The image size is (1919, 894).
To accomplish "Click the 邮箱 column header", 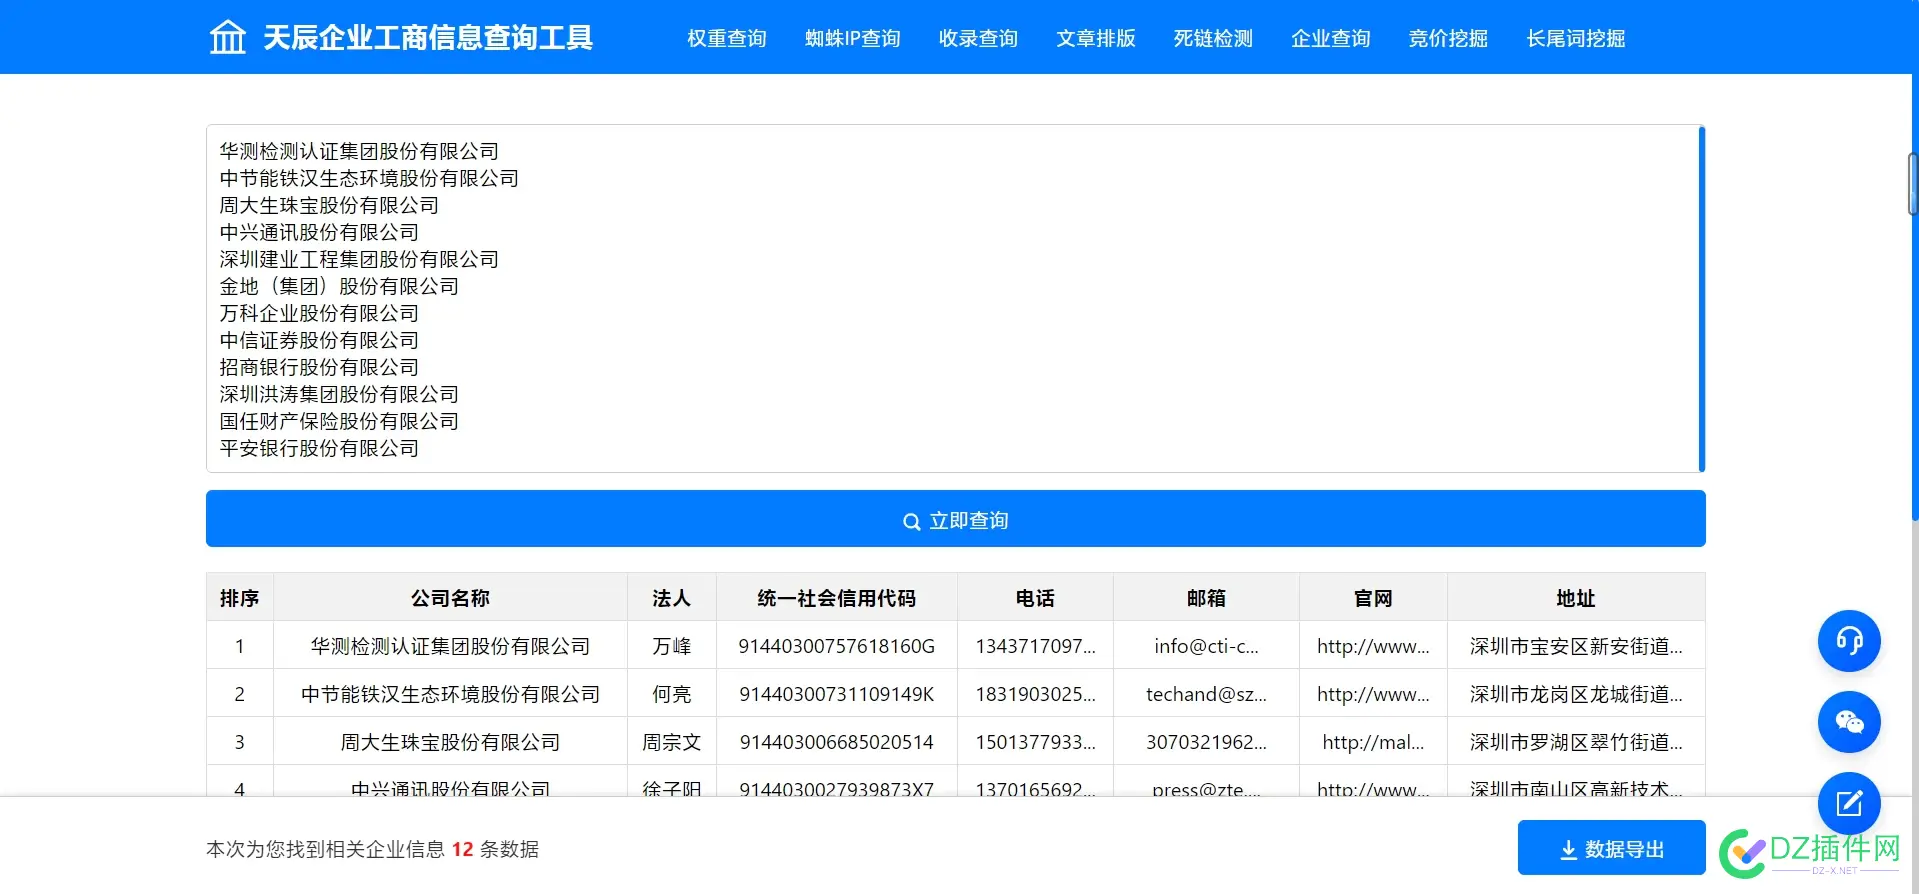I will (x=1206, y=597).
